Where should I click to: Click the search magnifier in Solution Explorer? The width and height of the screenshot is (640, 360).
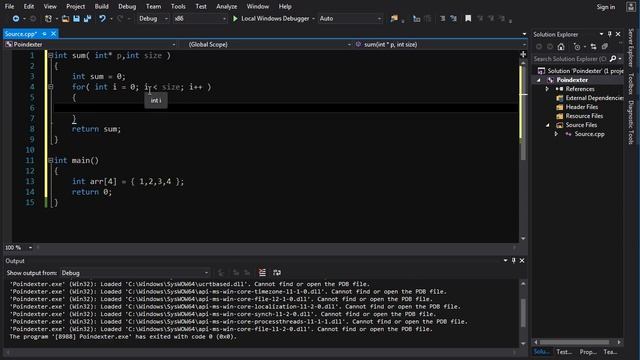[613, 59]
